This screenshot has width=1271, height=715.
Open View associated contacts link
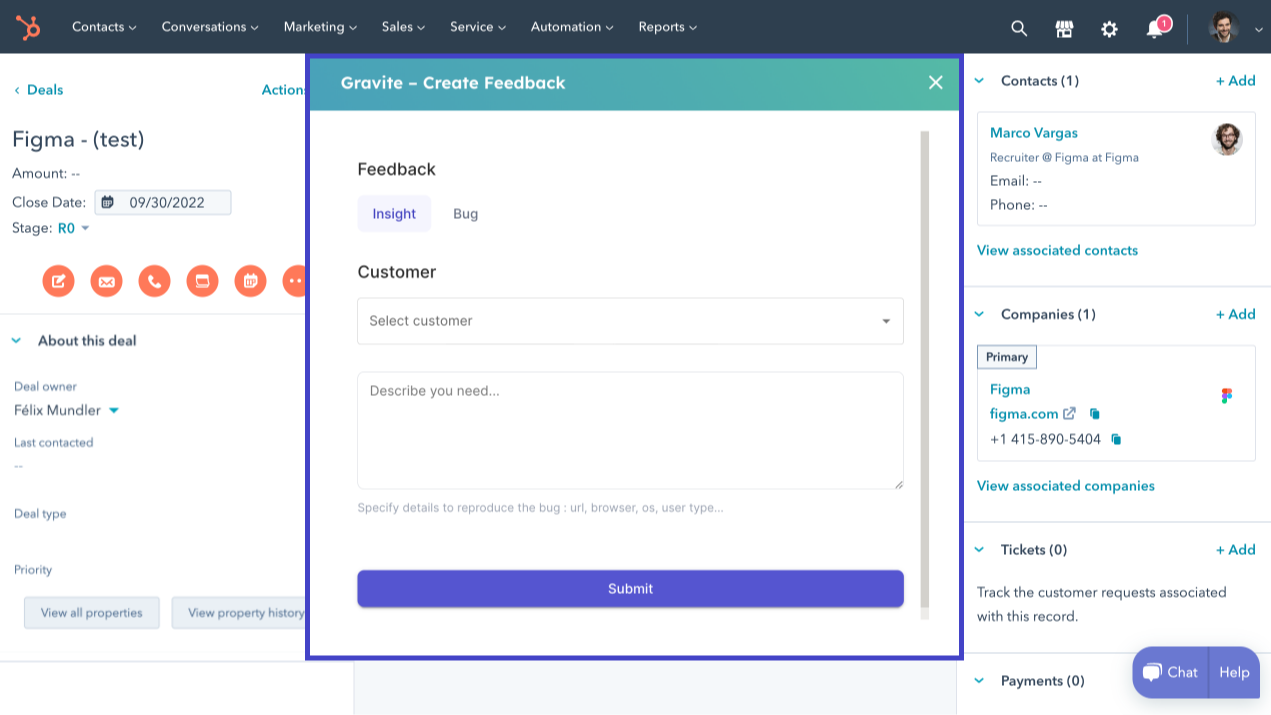click(1057, 250)
